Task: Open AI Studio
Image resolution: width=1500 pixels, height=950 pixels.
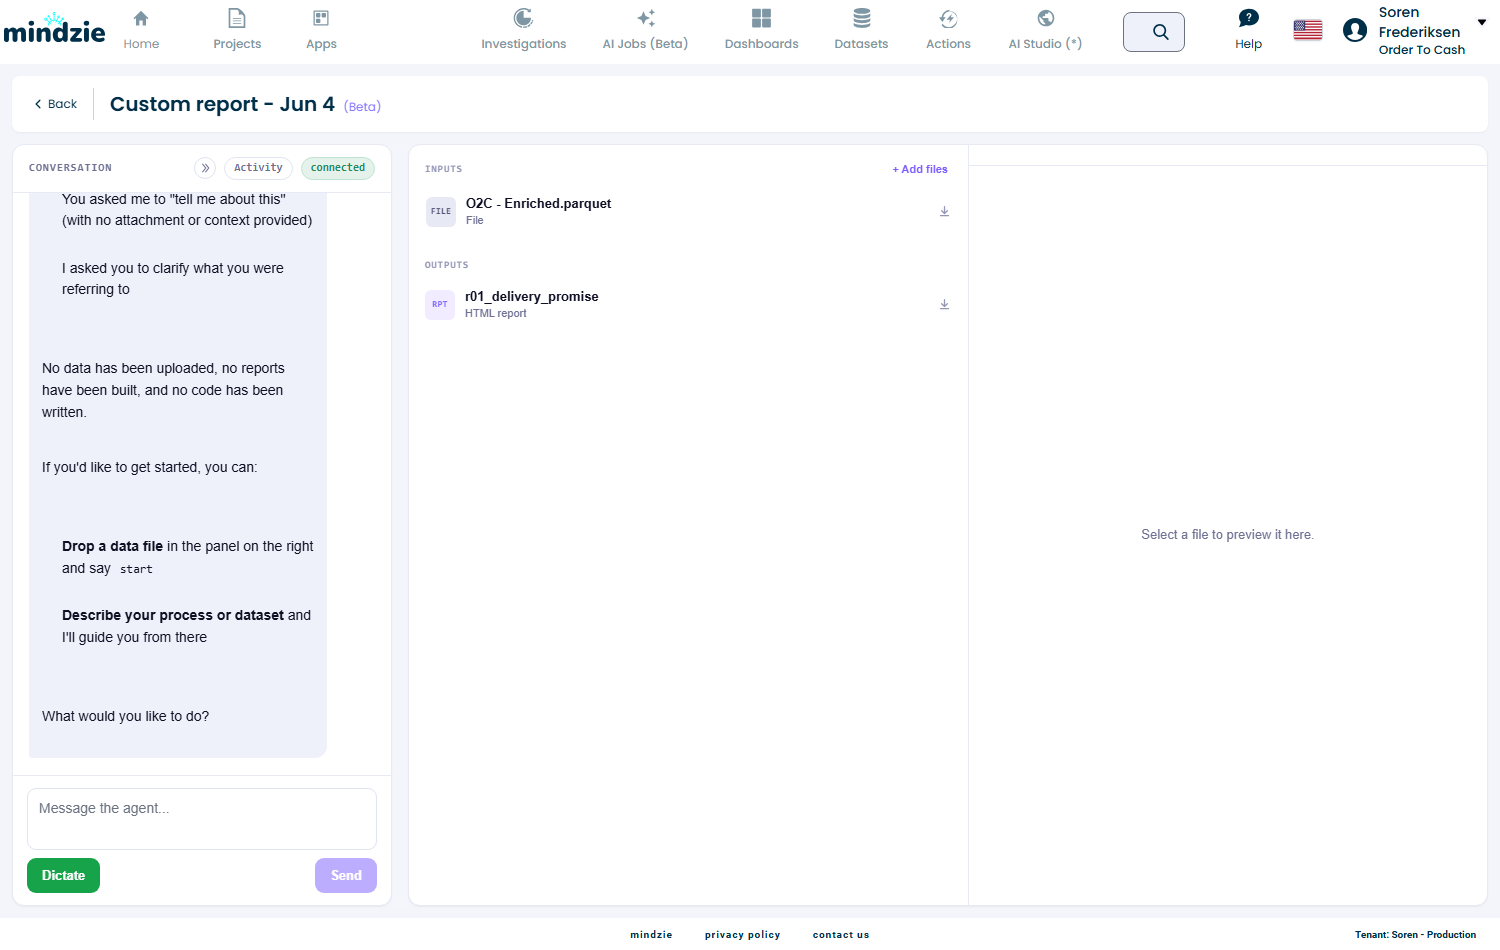Action: click(1045, 30)
